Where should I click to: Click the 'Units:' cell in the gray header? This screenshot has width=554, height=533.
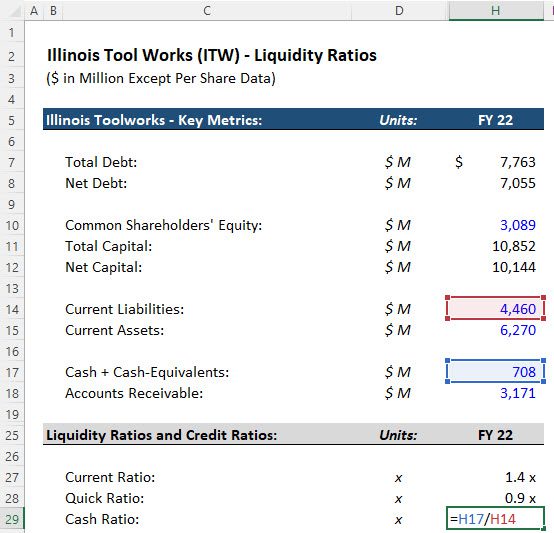[x=398, y=435]
